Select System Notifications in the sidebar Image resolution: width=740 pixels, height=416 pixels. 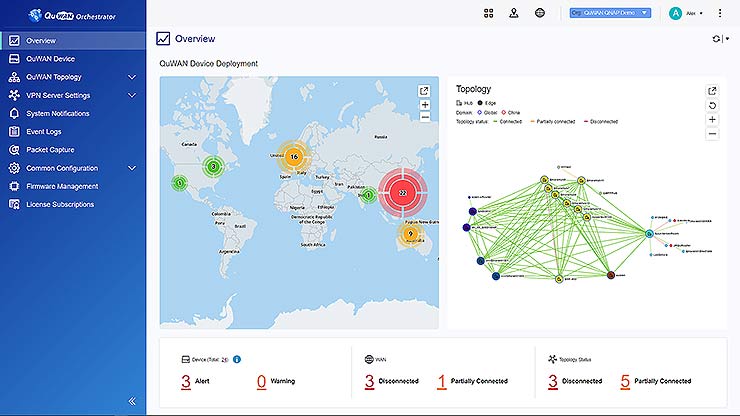click(x=58, y=114)
